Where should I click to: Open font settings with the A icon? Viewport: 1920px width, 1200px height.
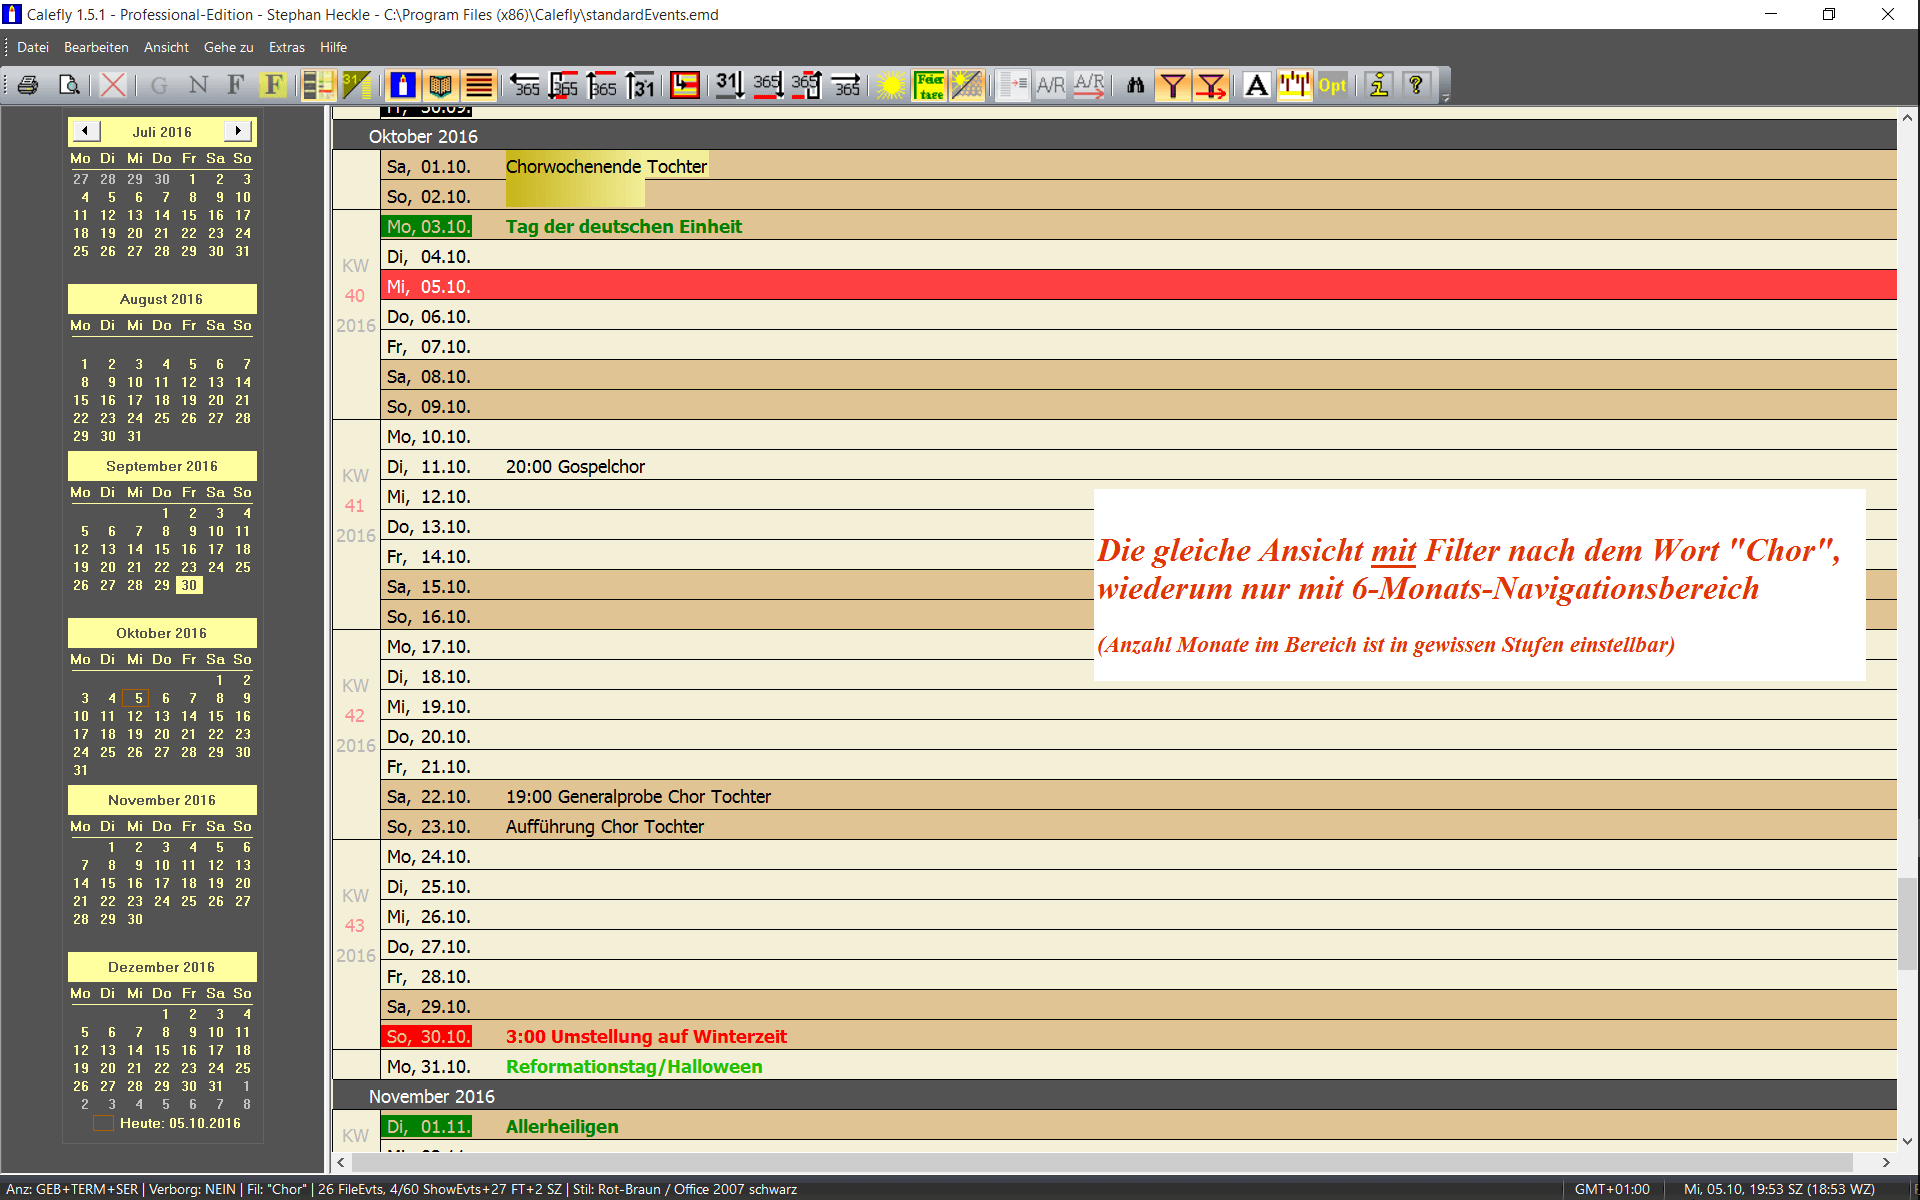click(1257, 85)
